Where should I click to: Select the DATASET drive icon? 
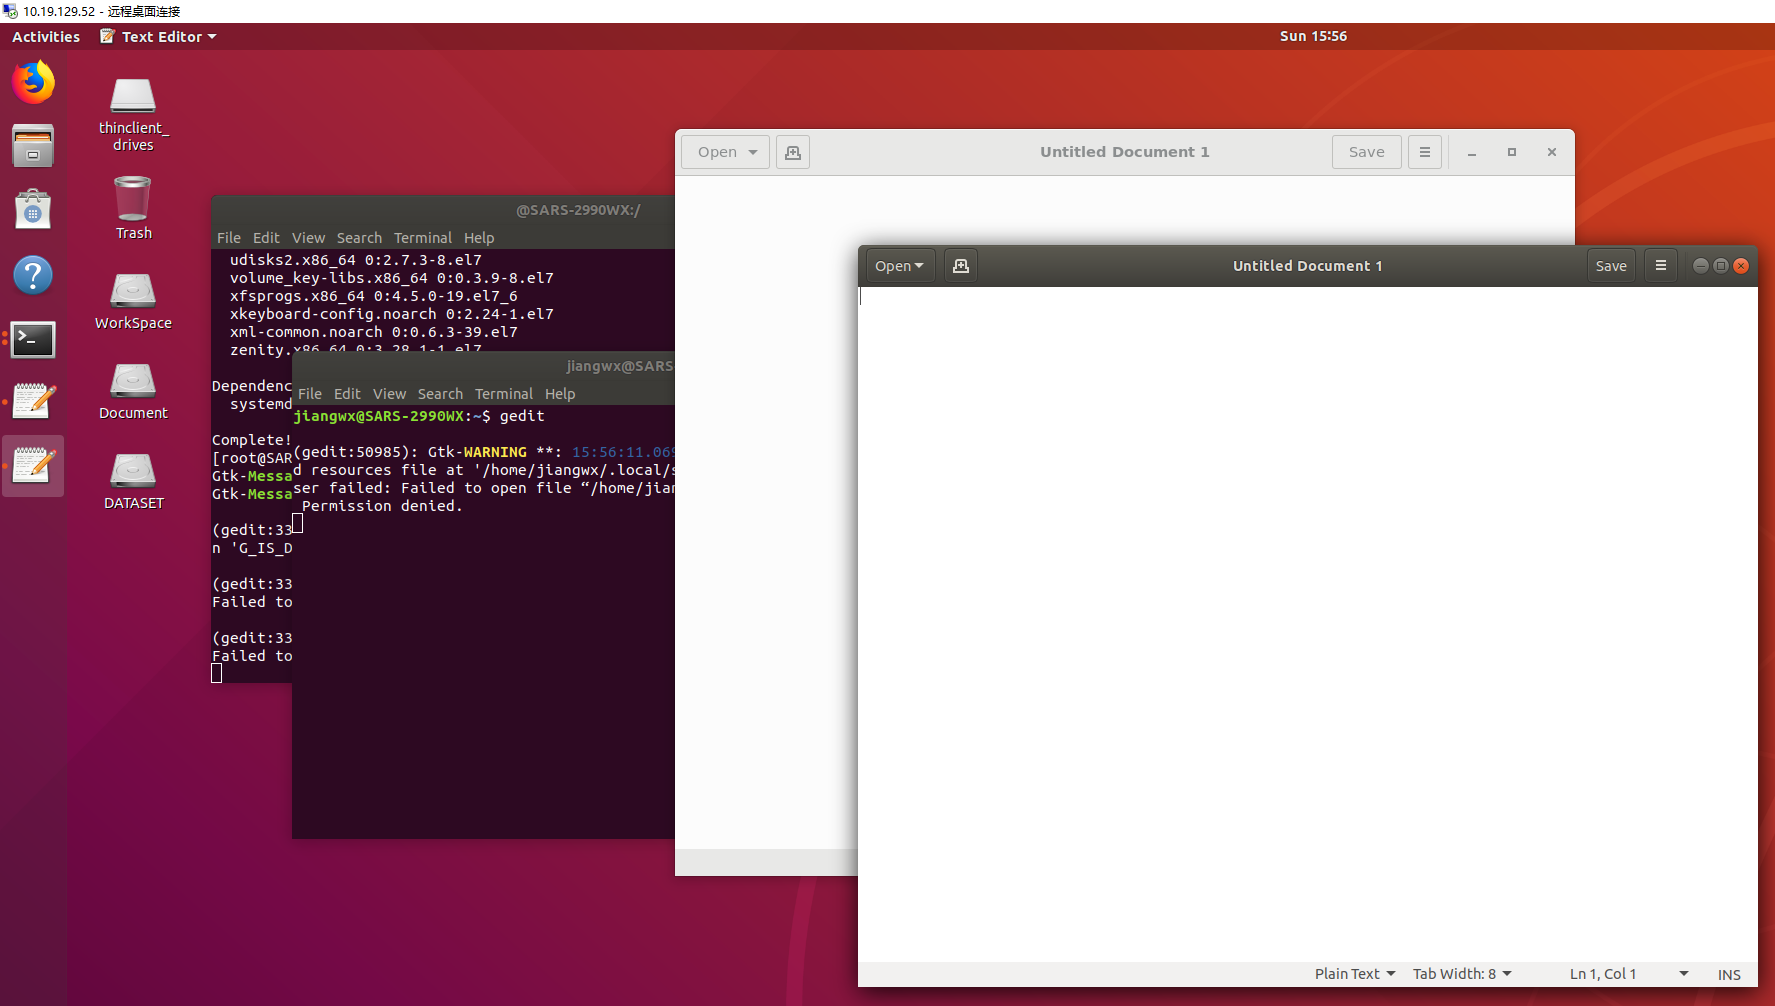coord(133,481)
